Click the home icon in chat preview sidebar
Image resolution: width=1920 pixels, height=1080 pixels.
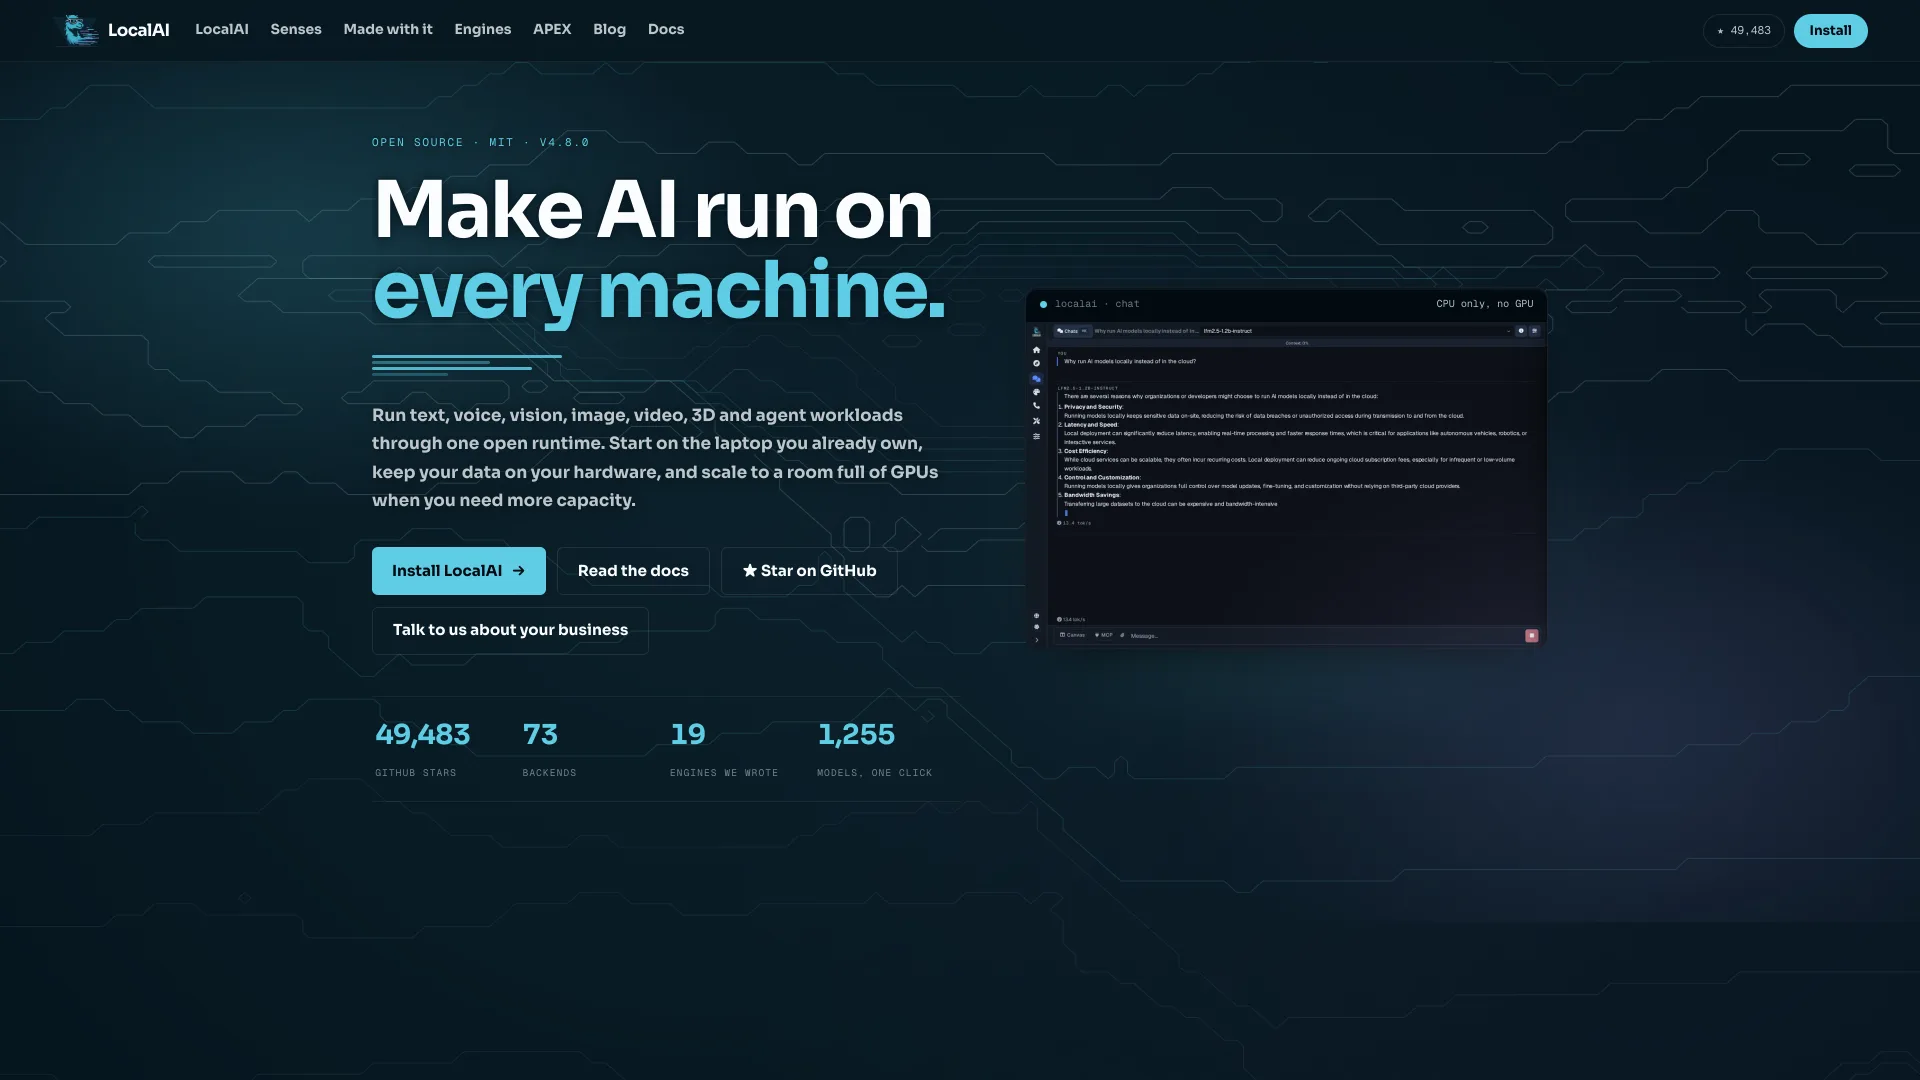pos(1036,350)
